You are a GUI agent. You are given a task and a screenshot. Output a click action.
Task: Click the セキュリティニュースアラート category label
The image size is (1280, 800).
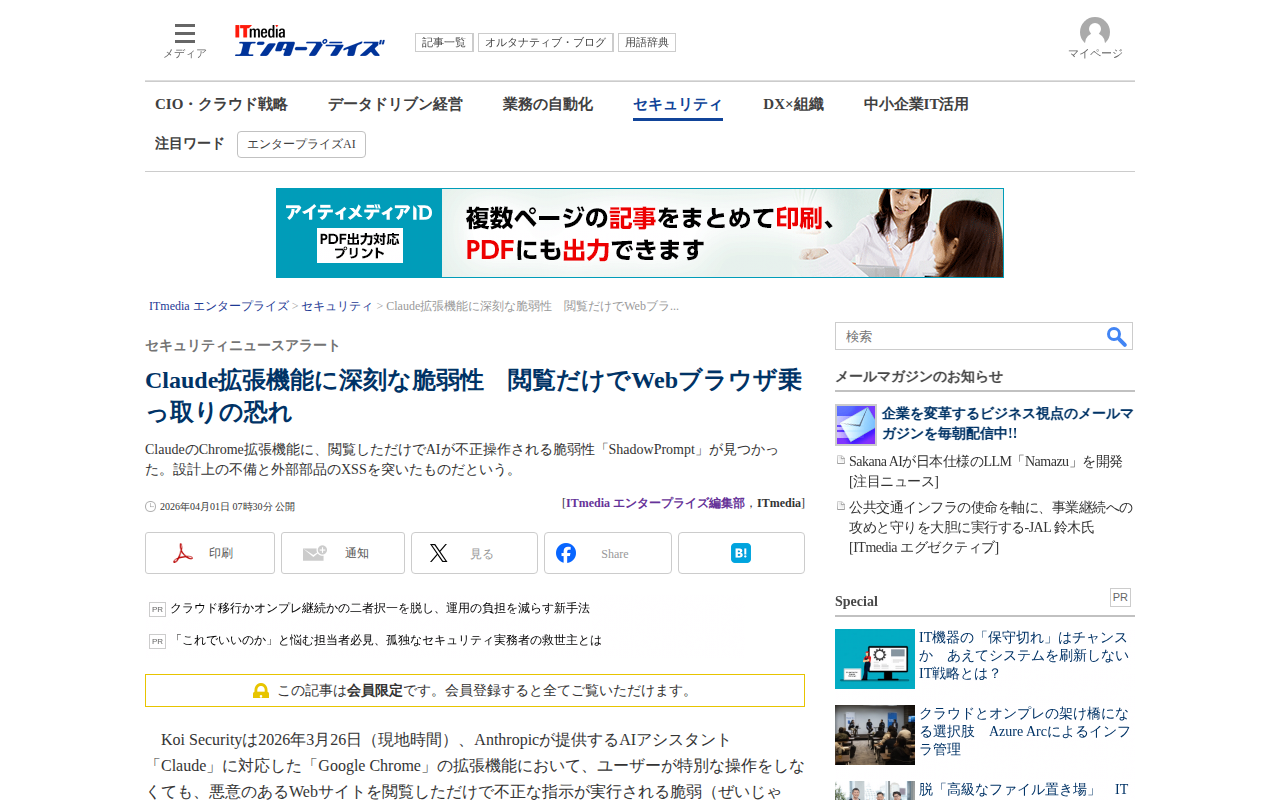[243, 345]
